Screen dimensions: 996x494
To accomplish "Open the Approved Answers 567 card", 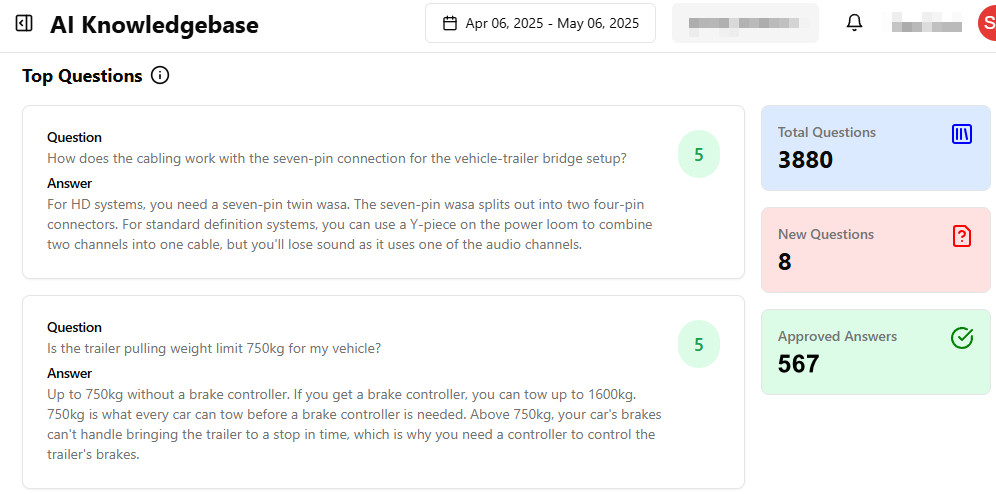I will [x=875, y=352].
